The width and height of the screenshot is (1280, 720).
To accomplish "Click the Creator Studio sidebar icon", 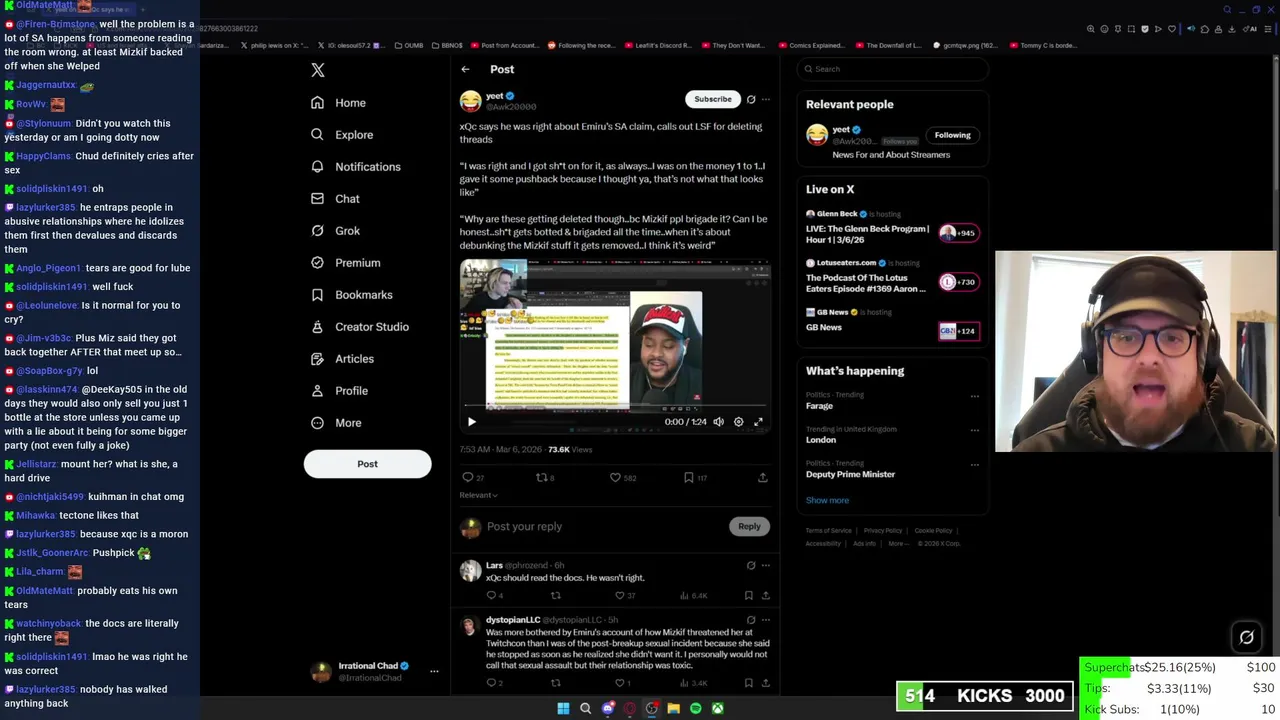I will [317, 327].
